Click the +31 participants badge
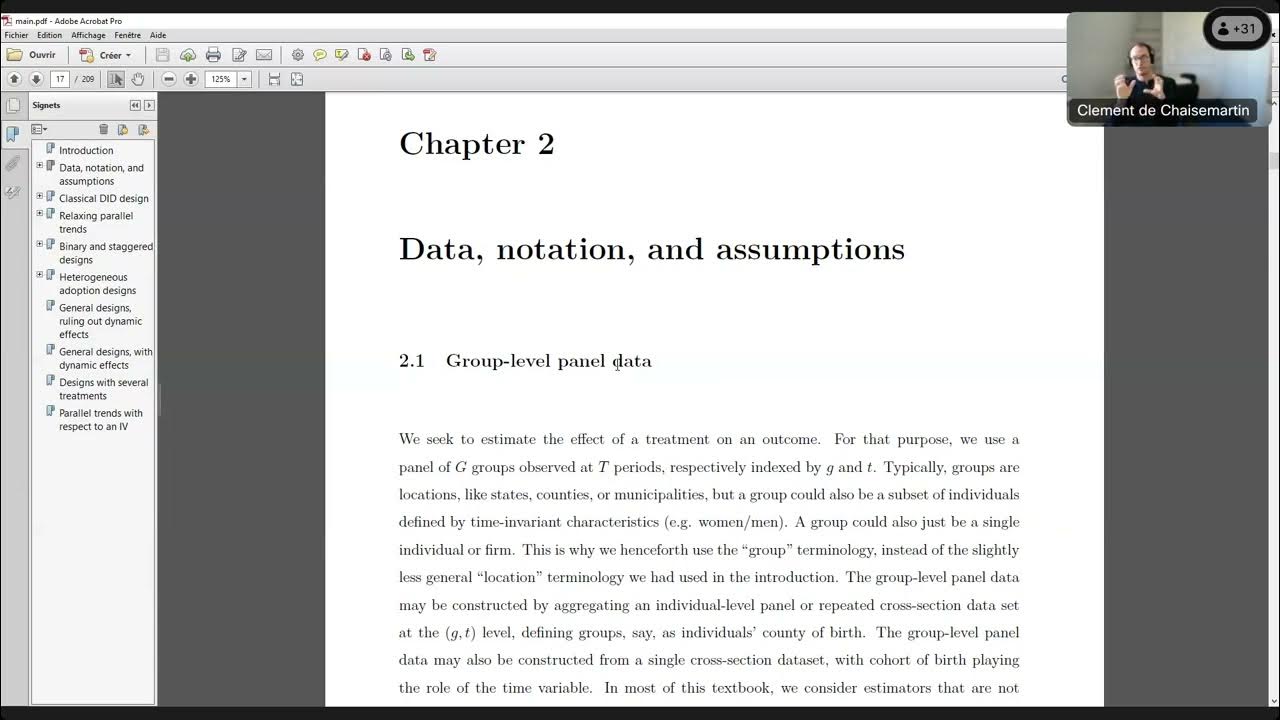 [1236, 29]
